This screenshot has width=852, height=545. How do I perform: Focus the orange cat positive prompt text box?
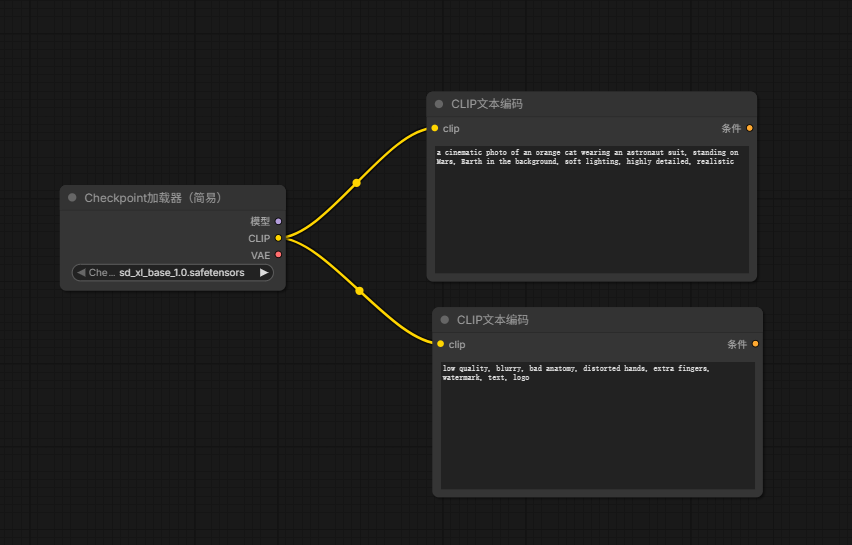pyautogui.click(x=592, y=209)
